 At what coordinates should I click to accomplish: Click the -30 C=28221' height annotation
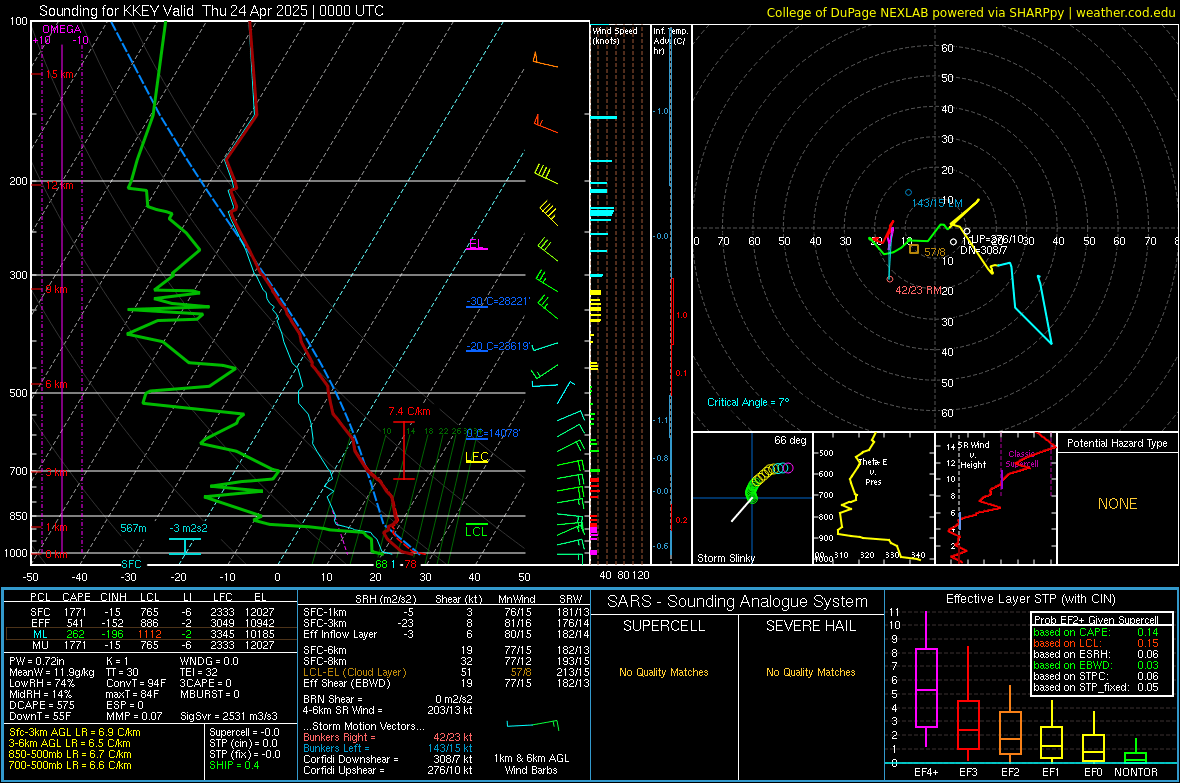(498, 301)
